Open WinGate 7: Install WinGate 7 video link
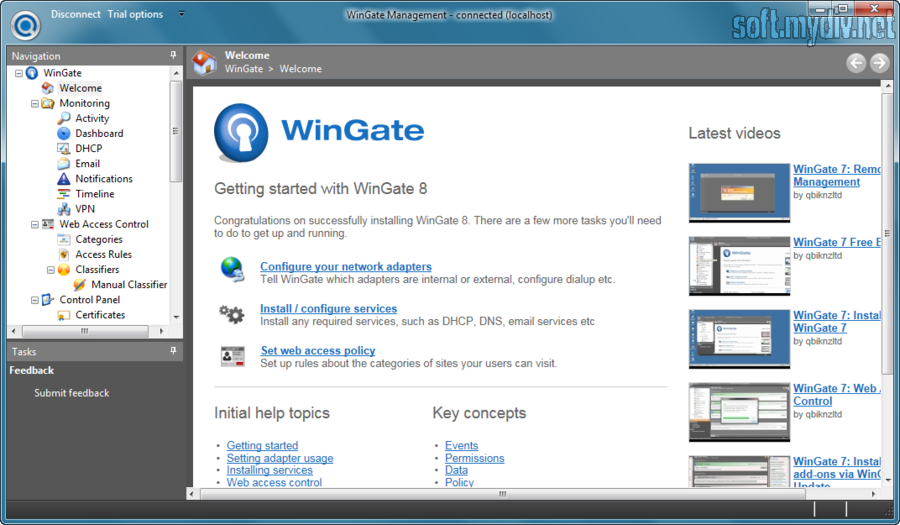This screenshot has height=525, width=900. coord(837,322)
